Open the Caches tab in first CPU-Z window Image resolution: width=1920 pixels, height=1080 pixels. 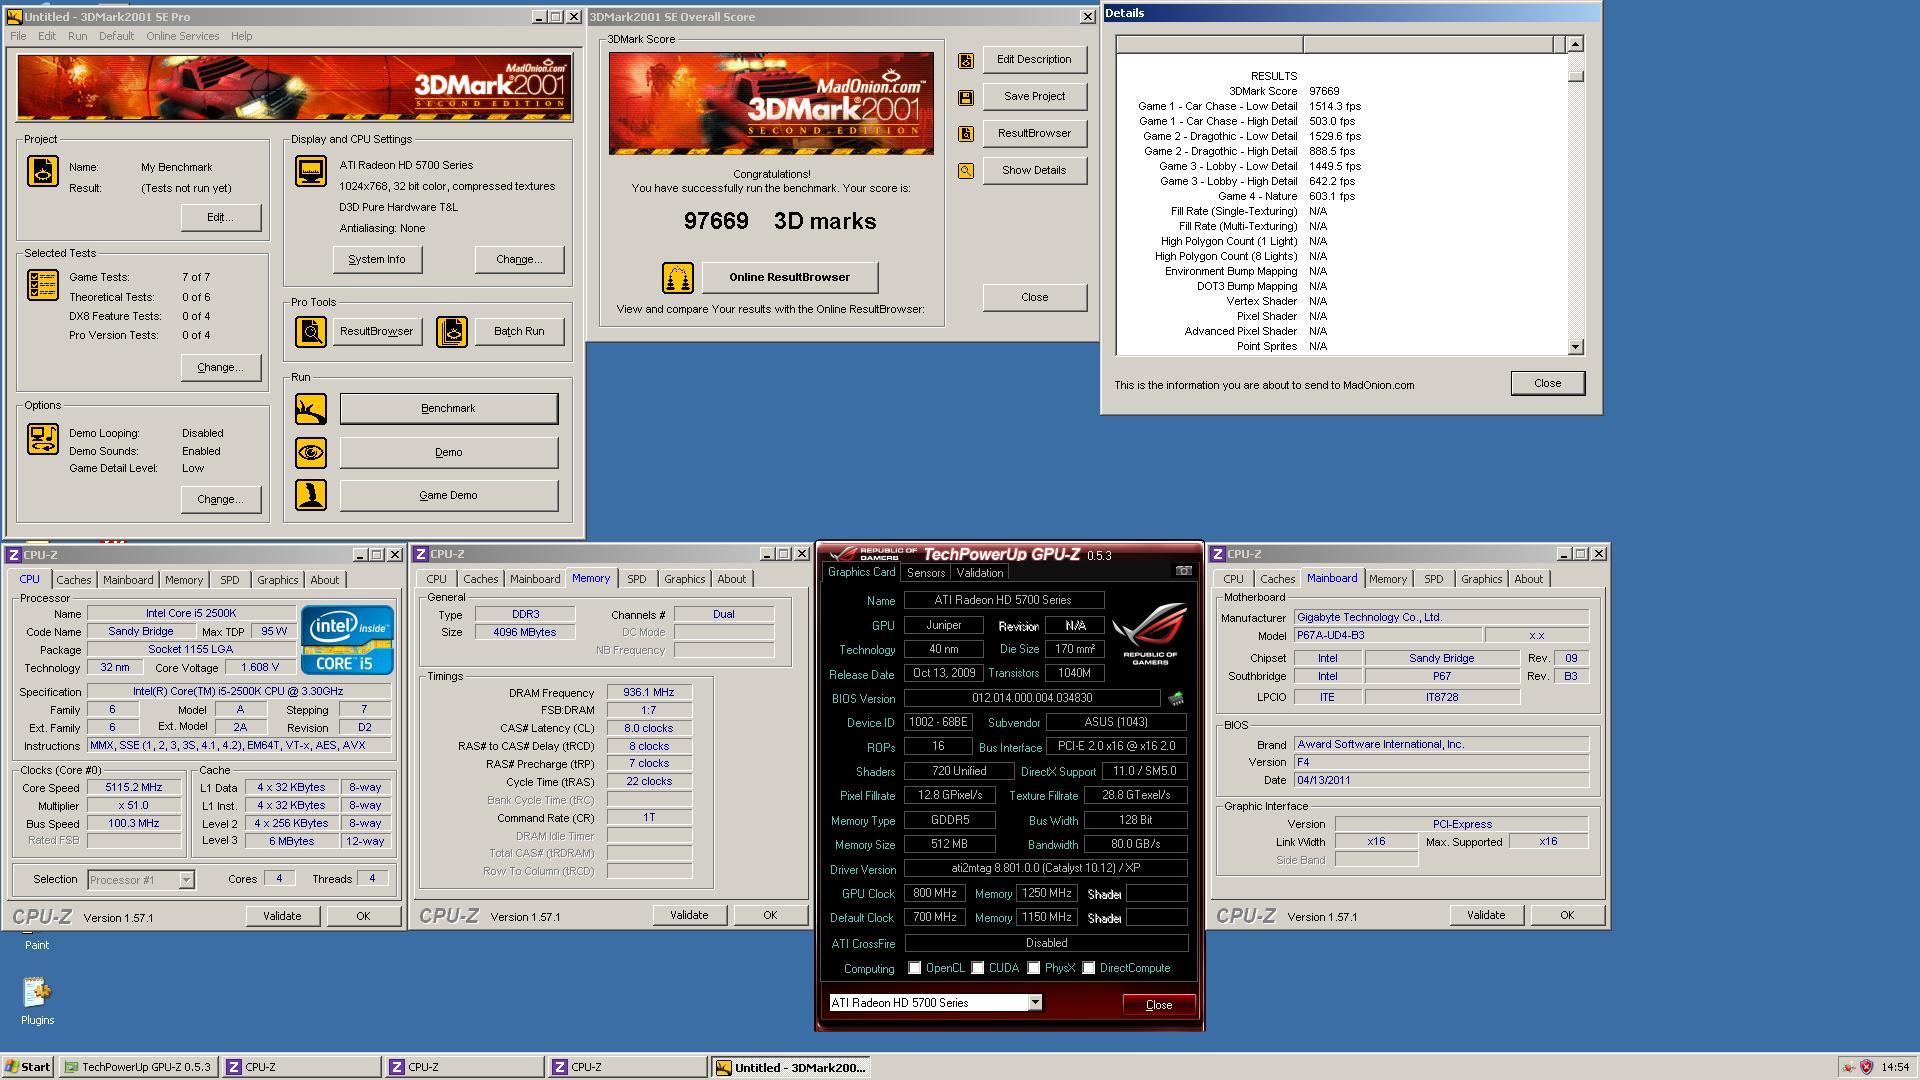73,580
